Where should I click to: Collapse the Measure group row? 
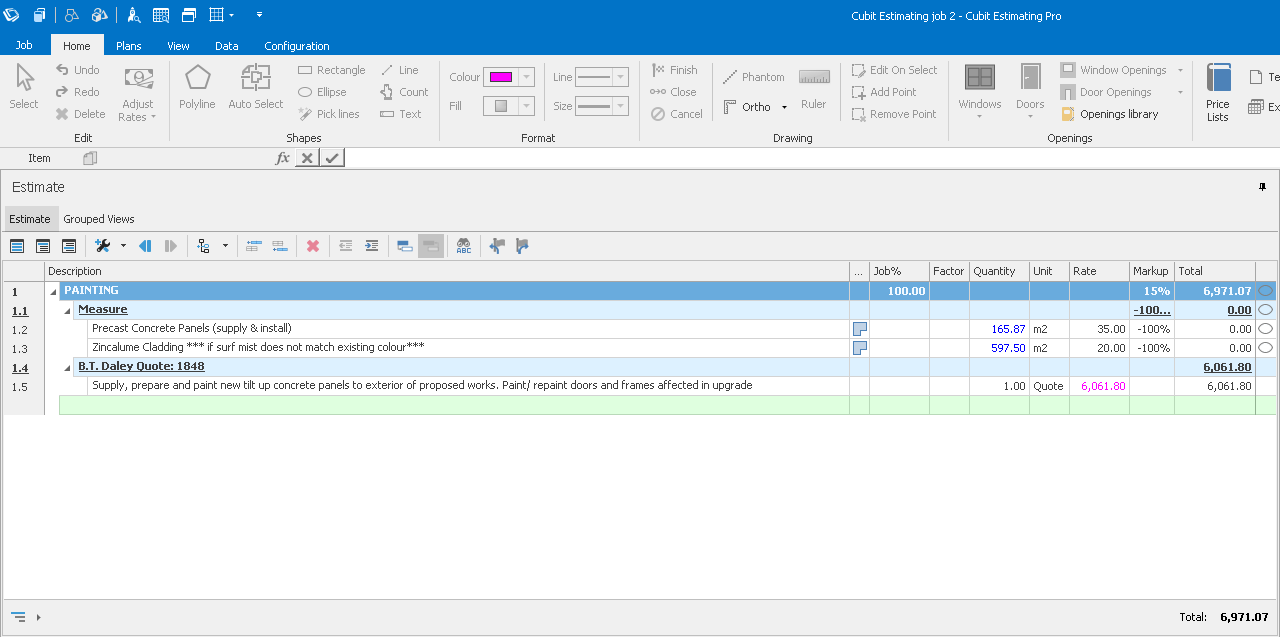(x=68, y=310)
